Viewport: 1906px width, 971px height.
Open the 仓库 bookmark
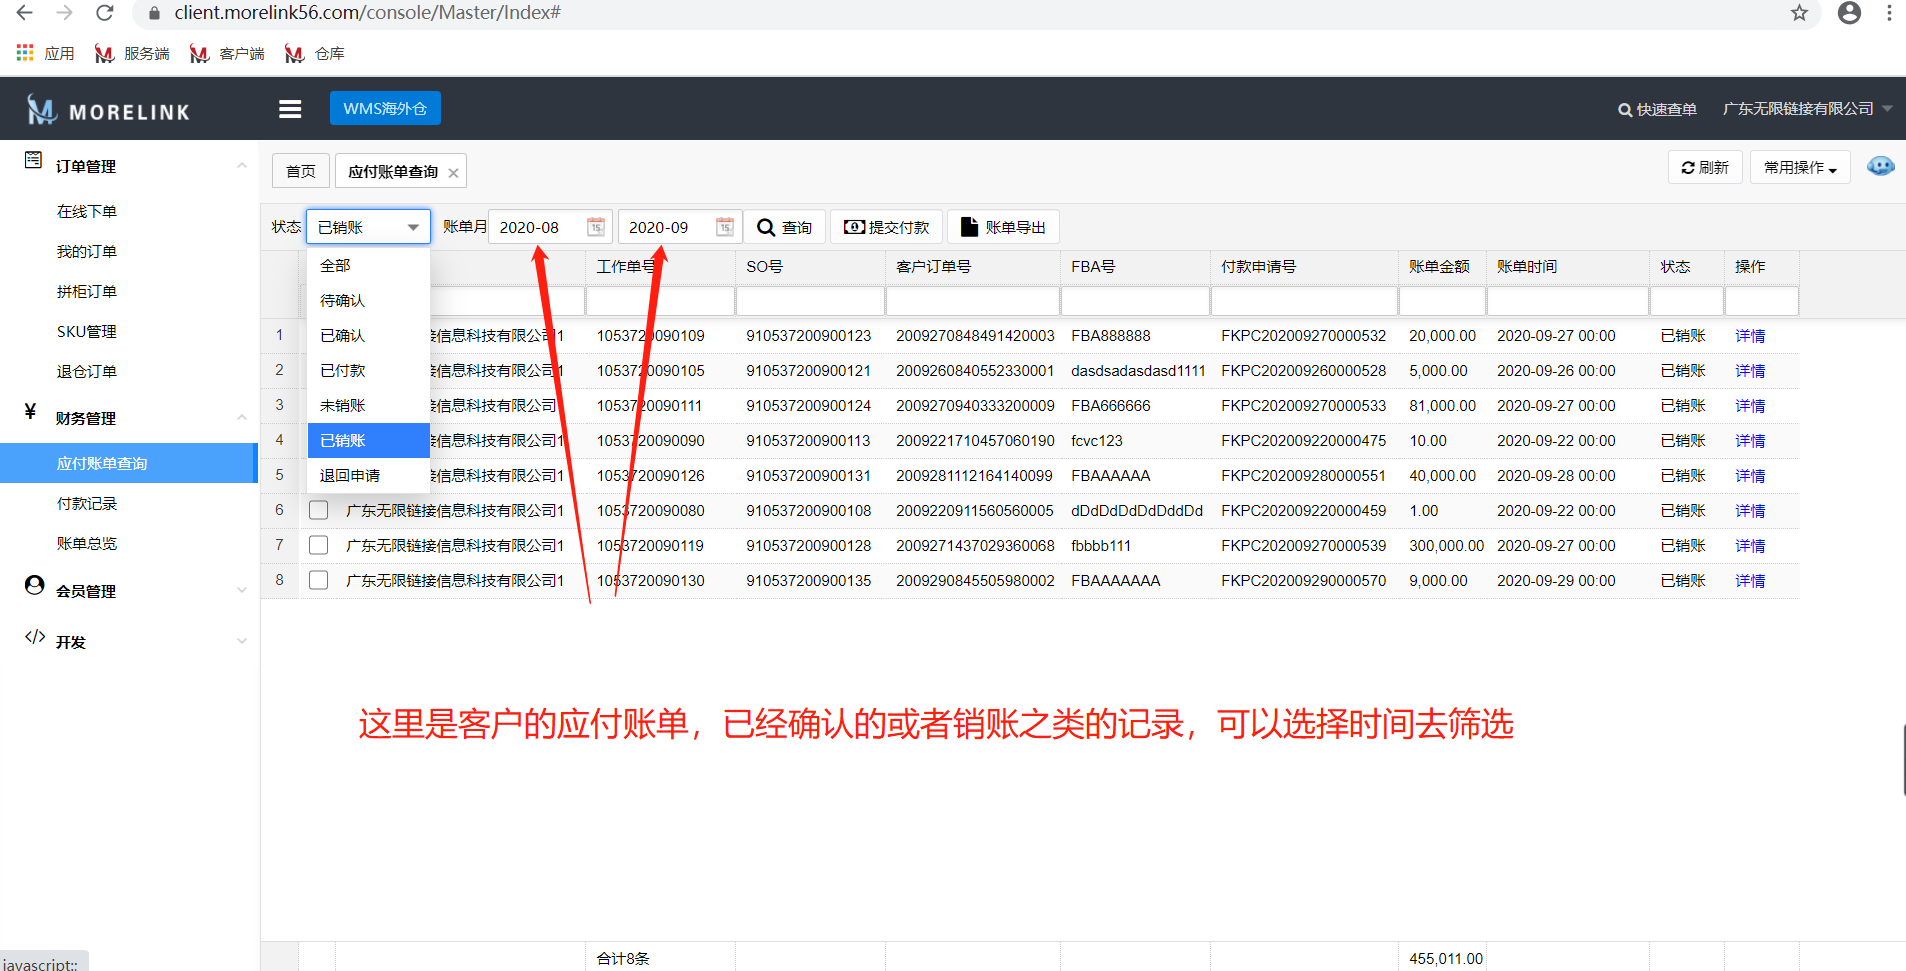pos(314,53)
